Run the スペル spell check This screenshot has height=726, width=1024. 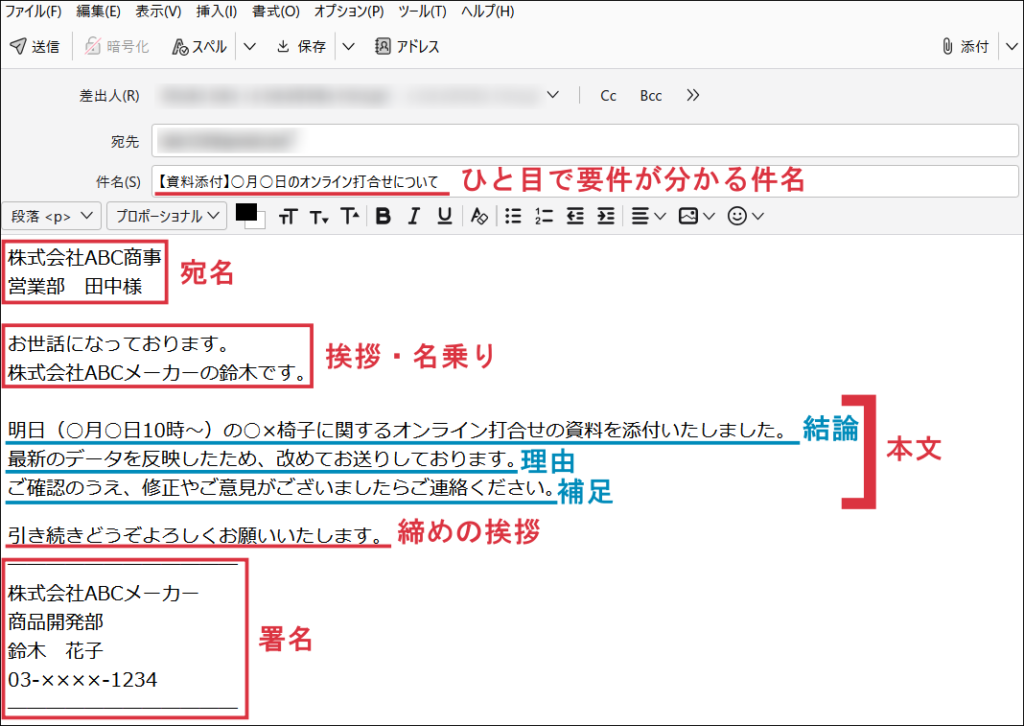tap(199, 46)
